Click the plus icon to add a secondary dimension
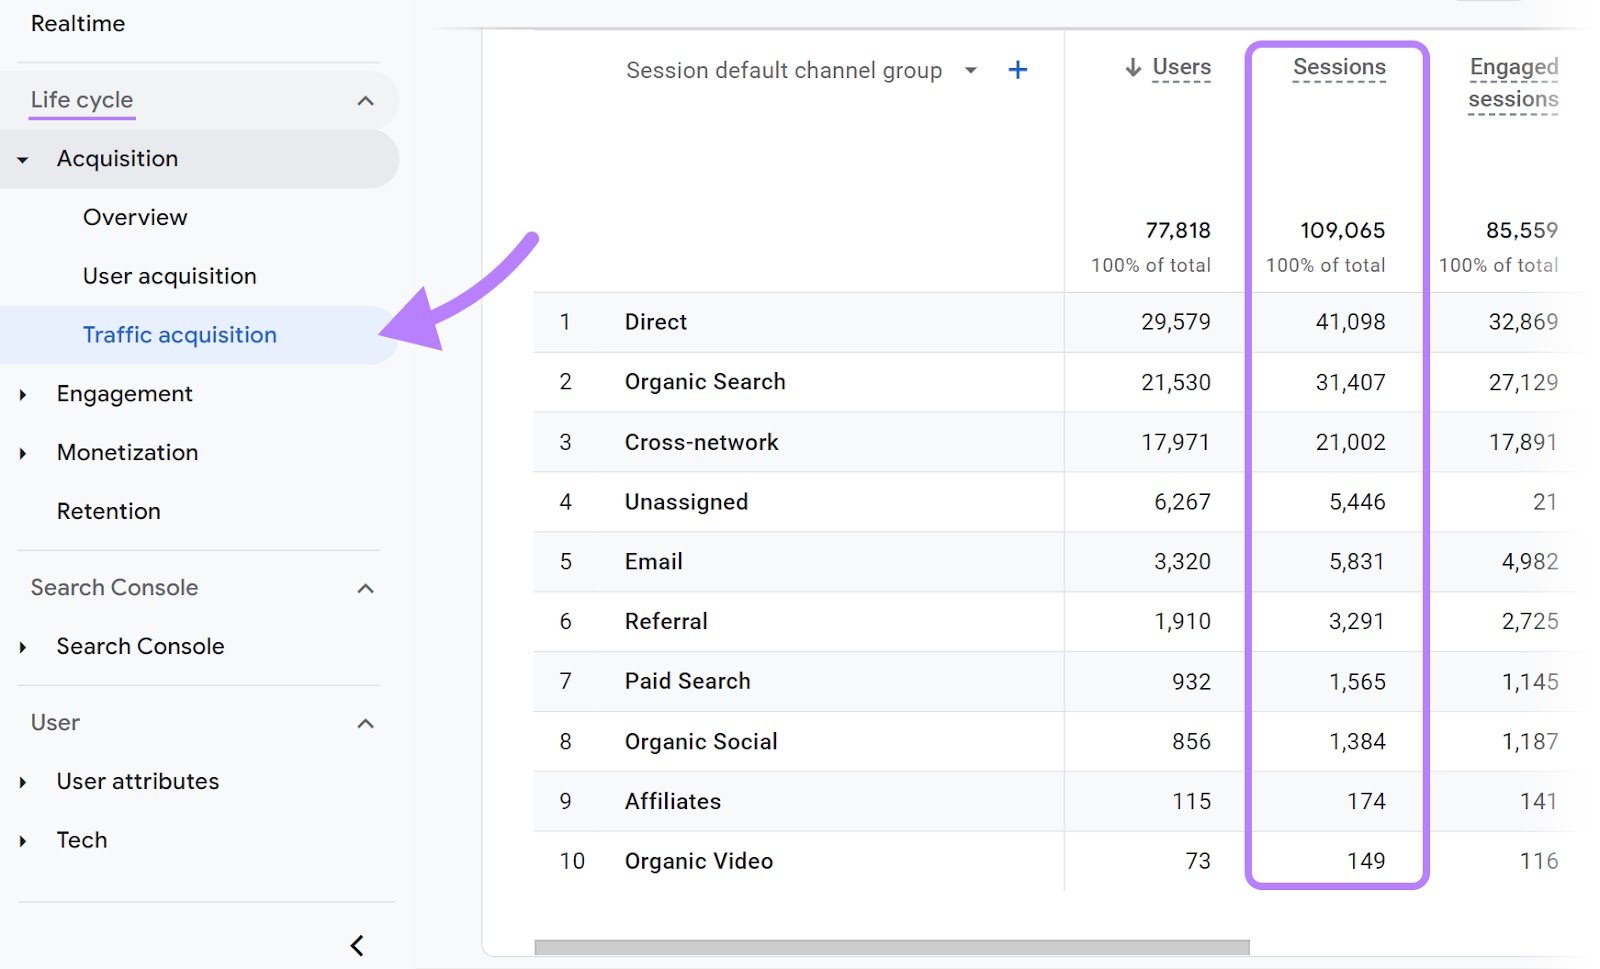The image size is (1600, 969). [x=1017, y=70]
